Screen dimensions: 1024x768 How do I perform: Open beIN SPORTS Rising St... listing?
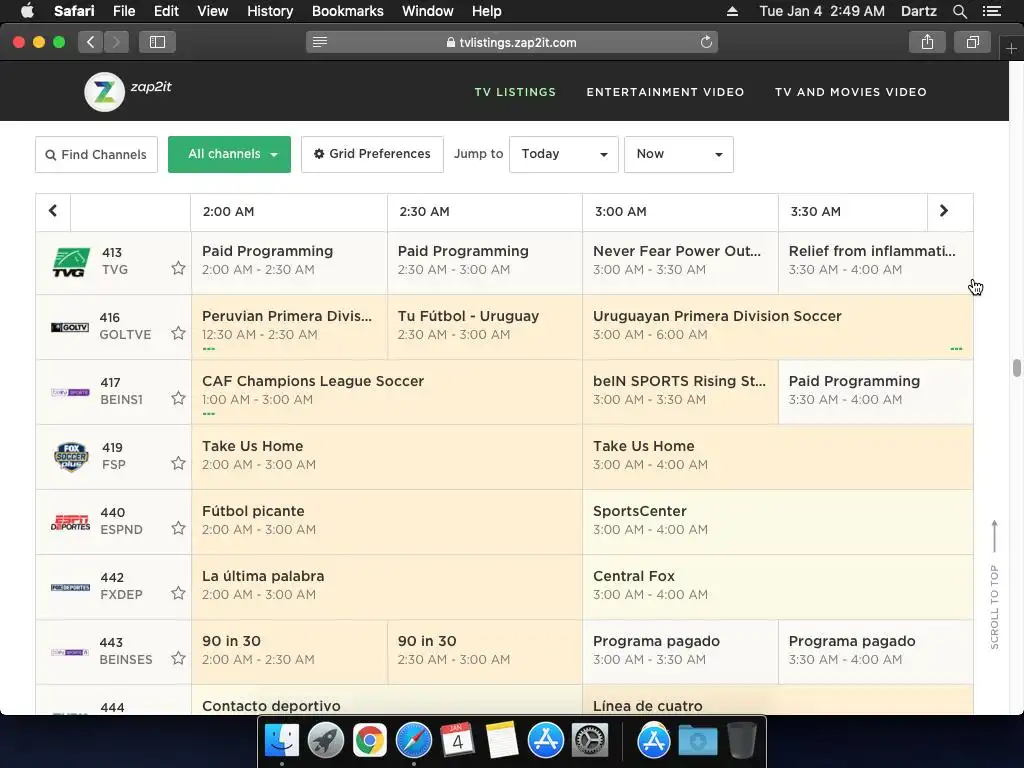point(680,392)
